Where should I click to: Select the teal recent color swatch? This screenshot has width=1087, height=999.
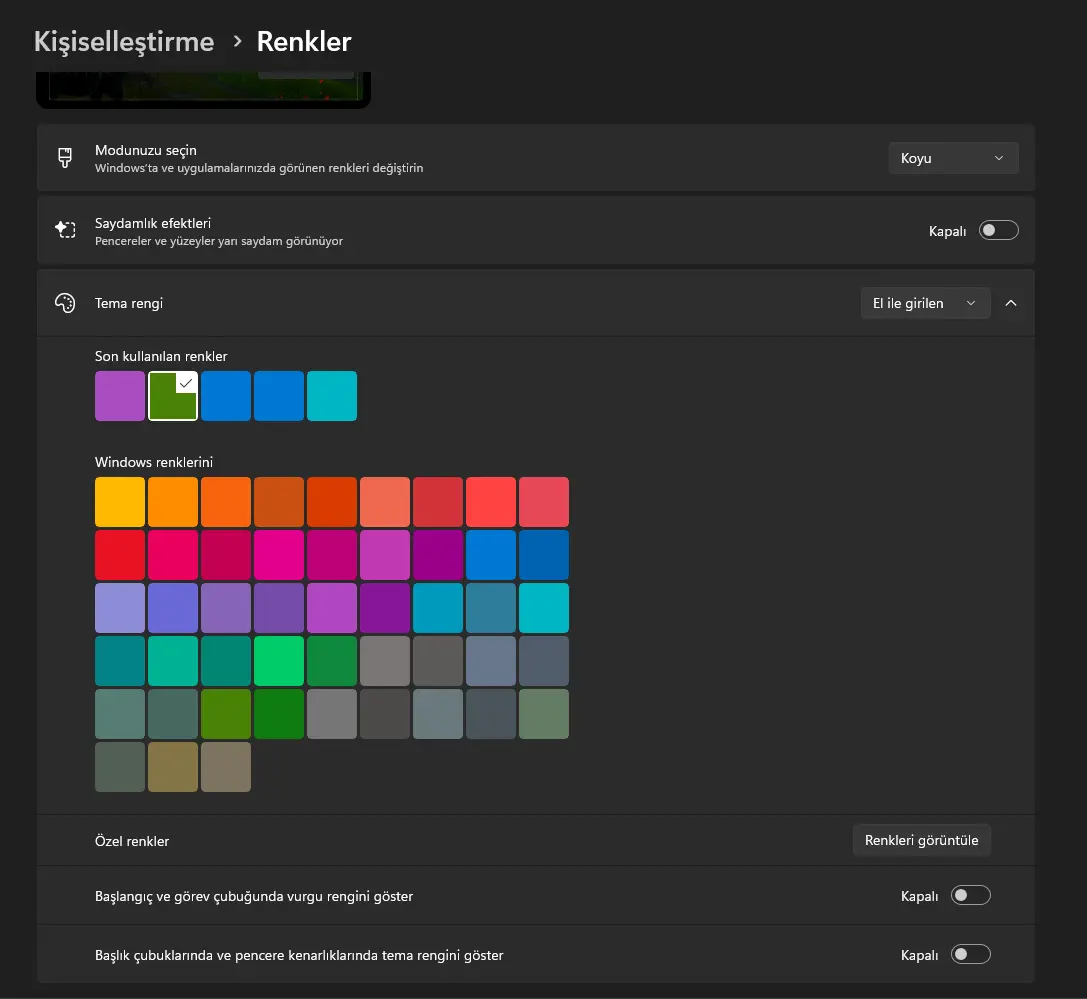click(331, 396)
